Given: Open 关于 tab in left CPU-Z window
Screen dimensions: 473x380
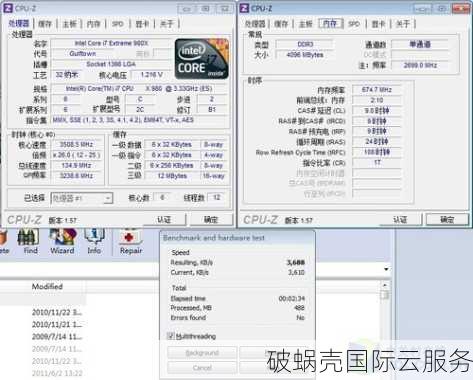Looking at the screenshot, I should (167, 24).
